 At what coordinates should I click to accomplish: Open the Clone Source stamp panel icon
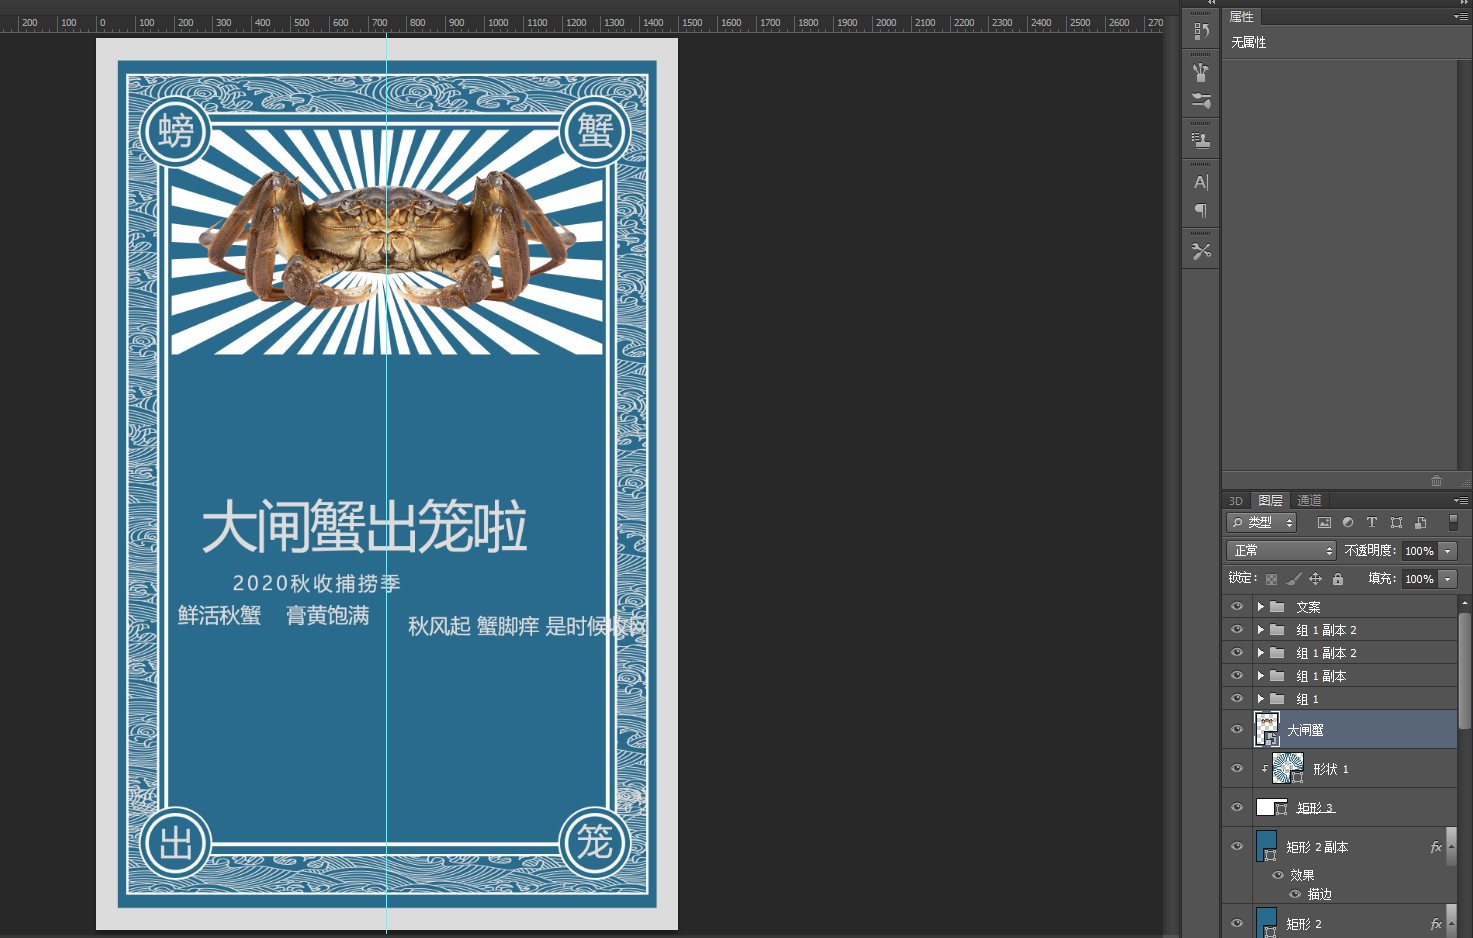click(x=1201, y=141)
